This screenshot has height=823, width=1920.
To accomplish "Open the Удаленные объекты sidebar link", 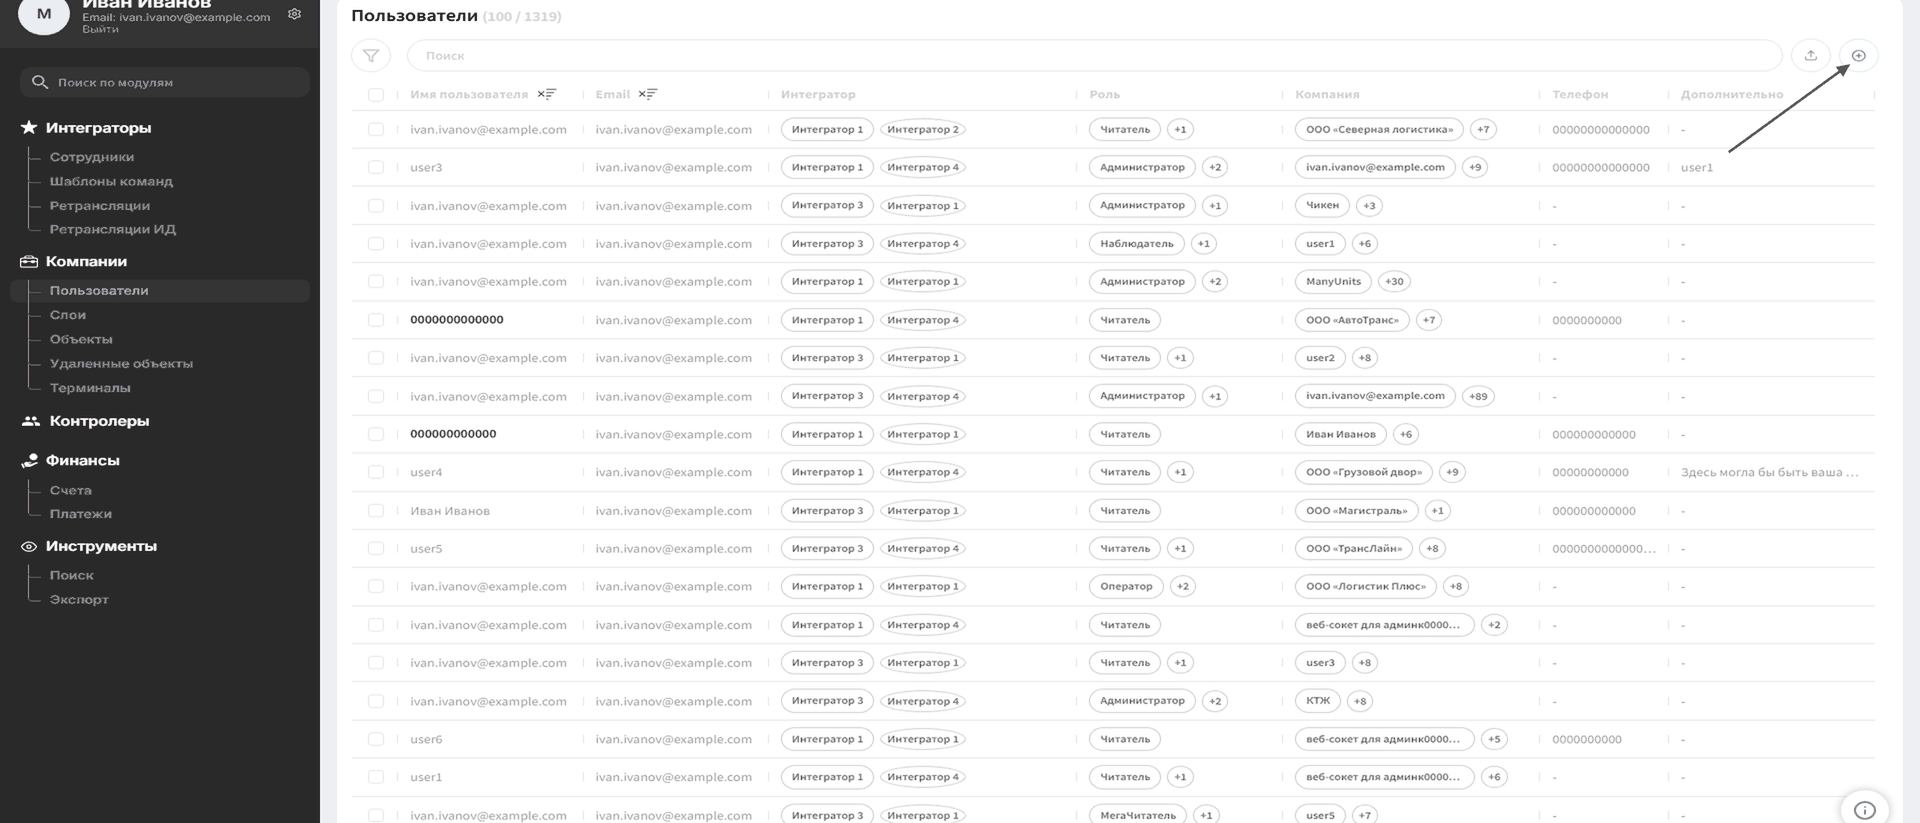I will click(x=121, y=363).
